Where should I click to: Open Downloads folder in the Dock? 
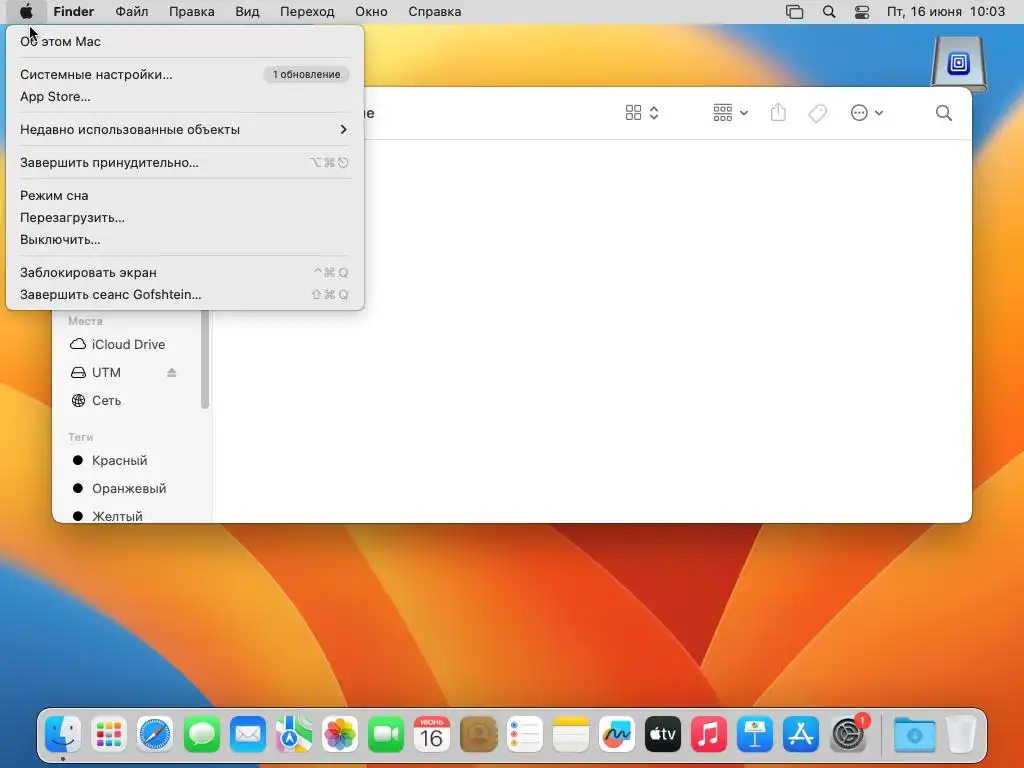coord(914,735)
